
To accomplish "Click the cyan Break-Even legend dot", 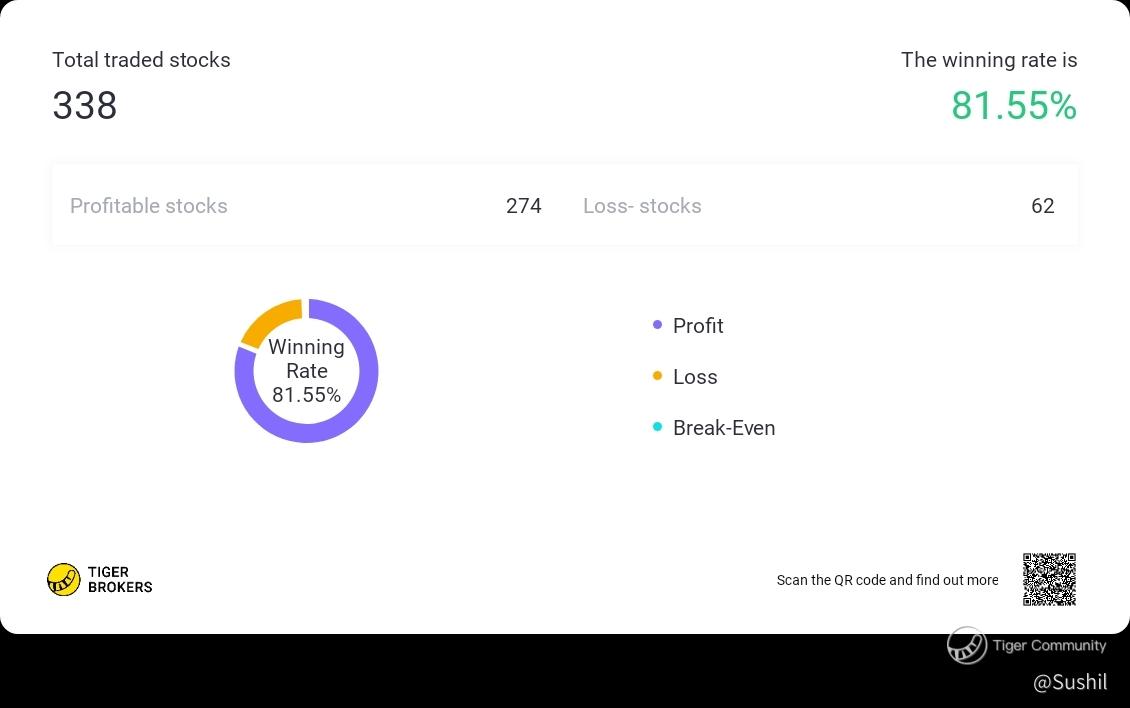I will point(657,428).
